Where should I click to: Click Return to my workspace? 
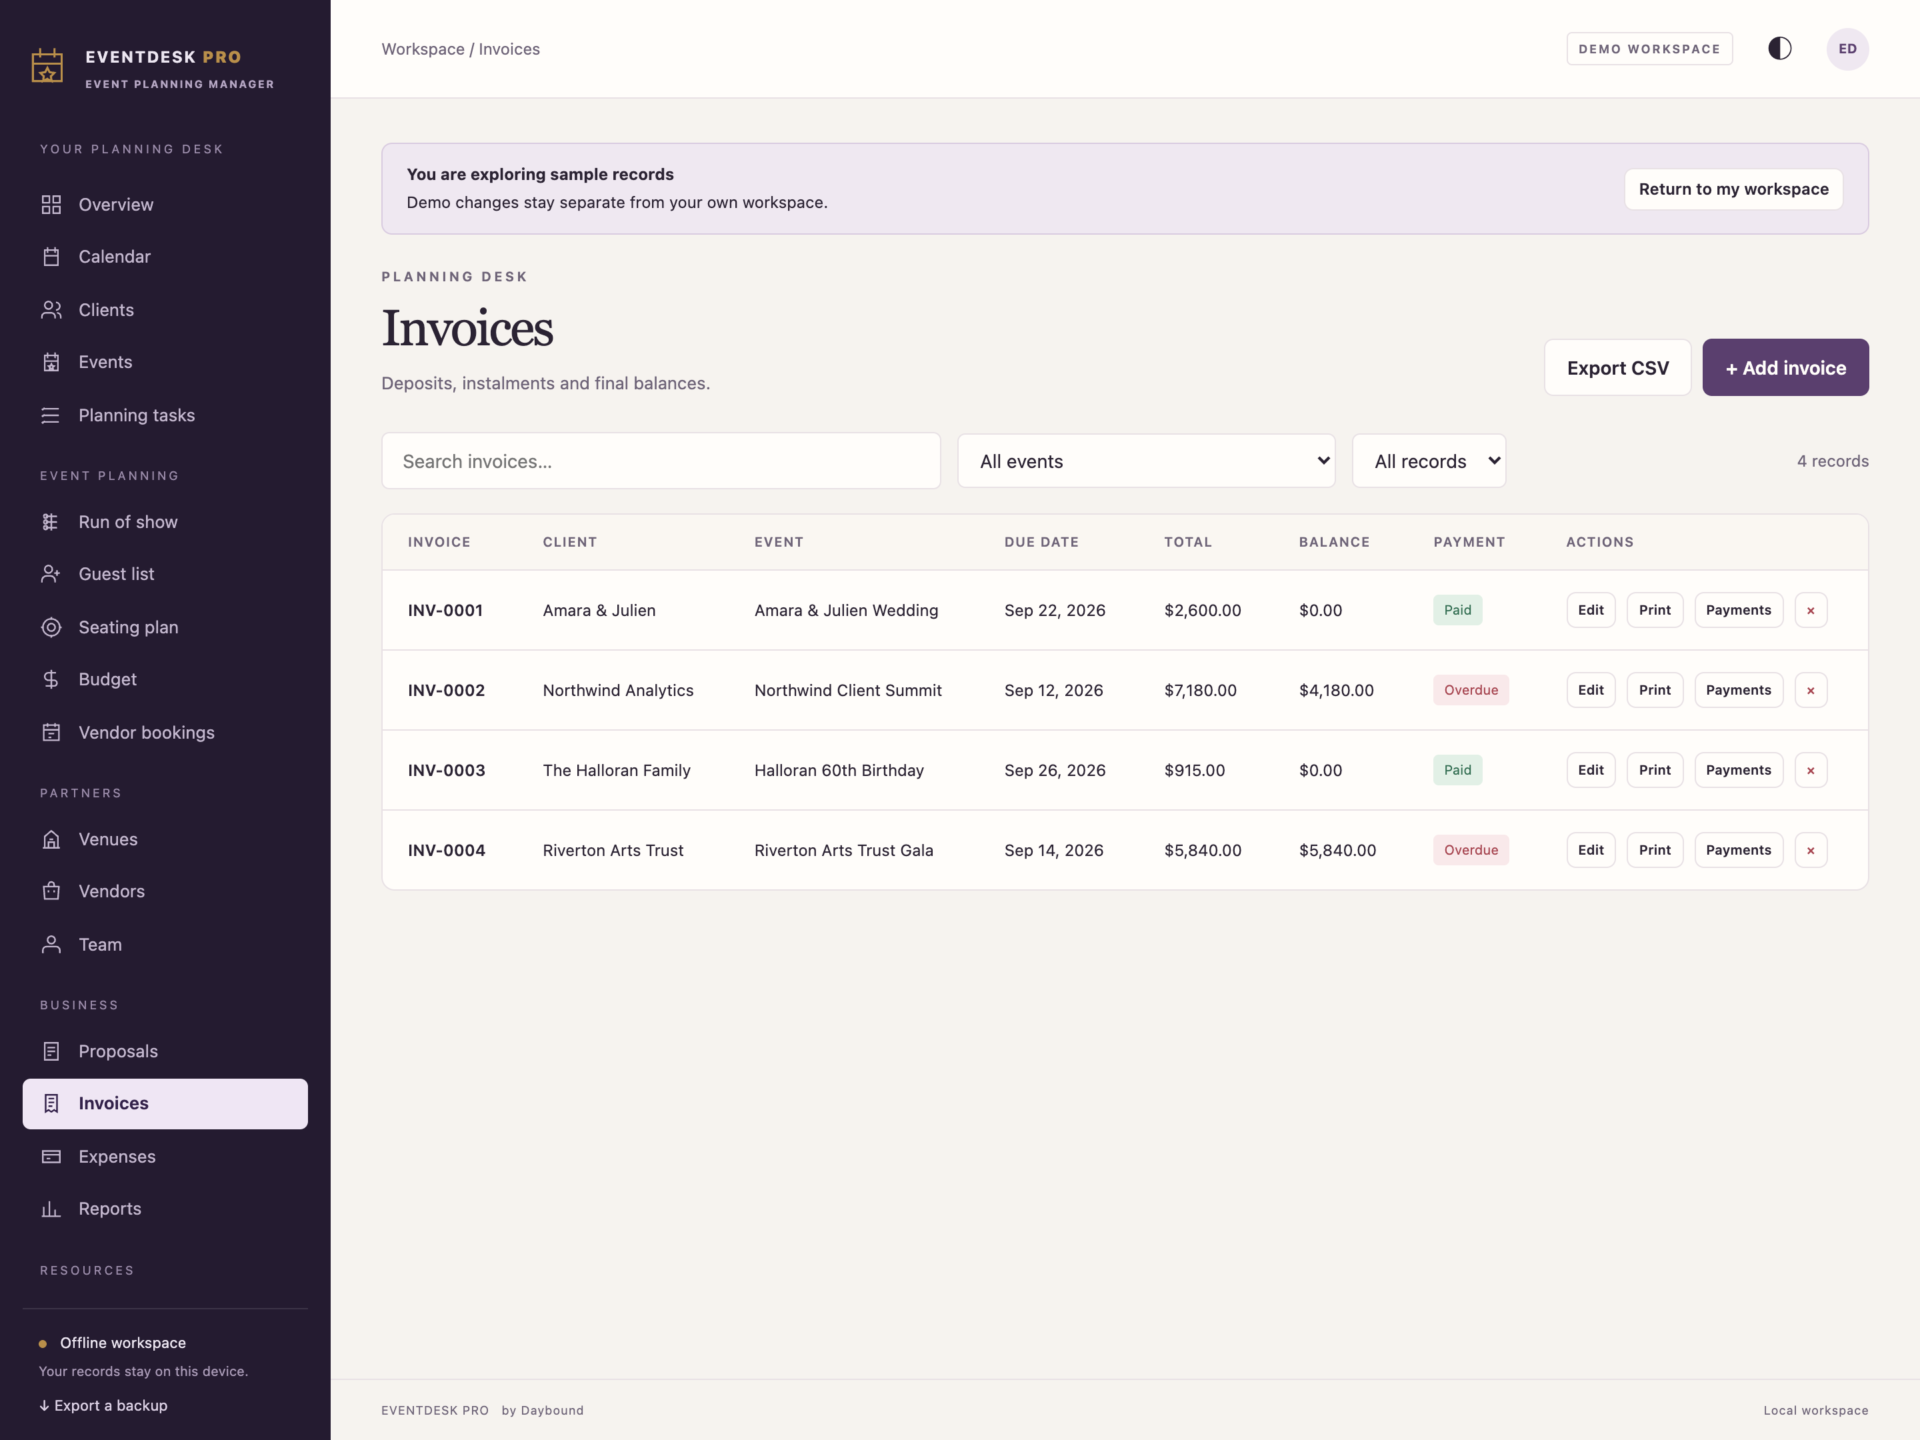pos(1733,189)
